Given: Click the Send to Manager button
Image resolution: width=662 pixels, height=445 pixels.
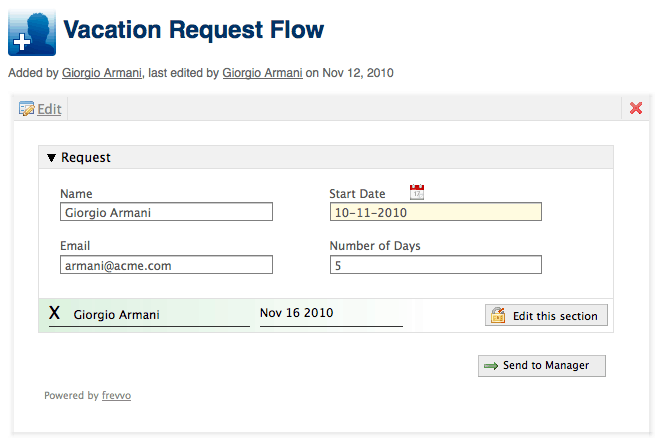Looking at the screenshot, I should pyautogui.click(x=542, y=366).
